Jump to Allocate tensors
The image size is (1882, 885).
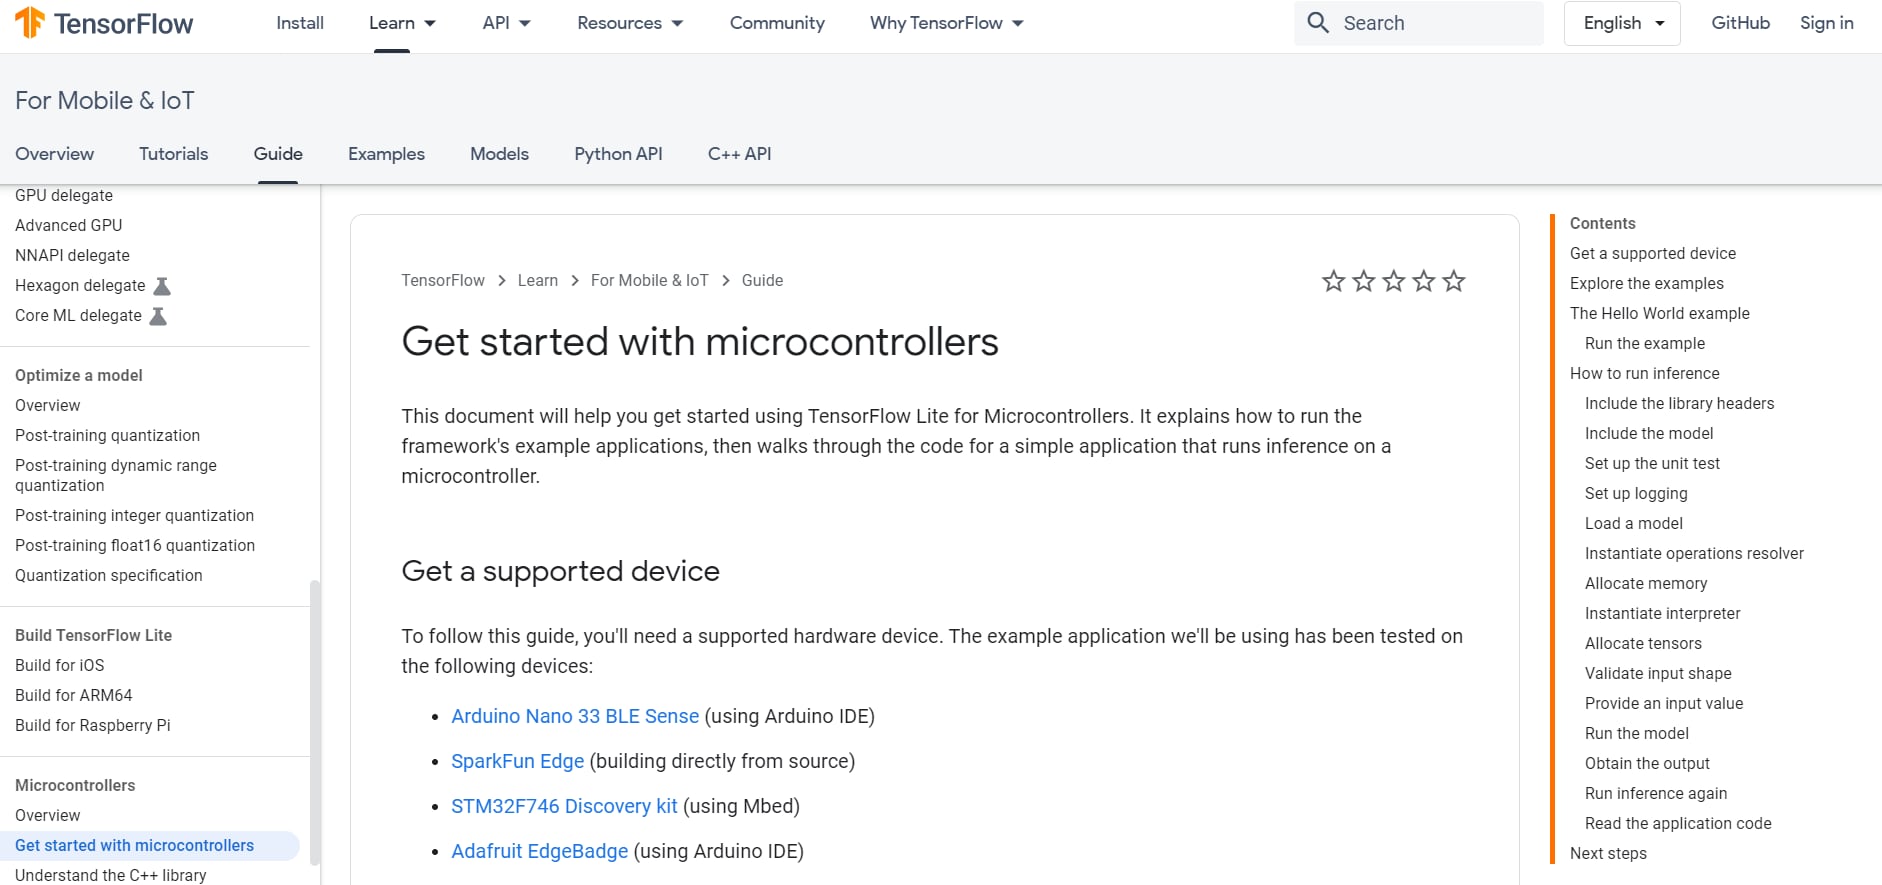click(1643, 643)
